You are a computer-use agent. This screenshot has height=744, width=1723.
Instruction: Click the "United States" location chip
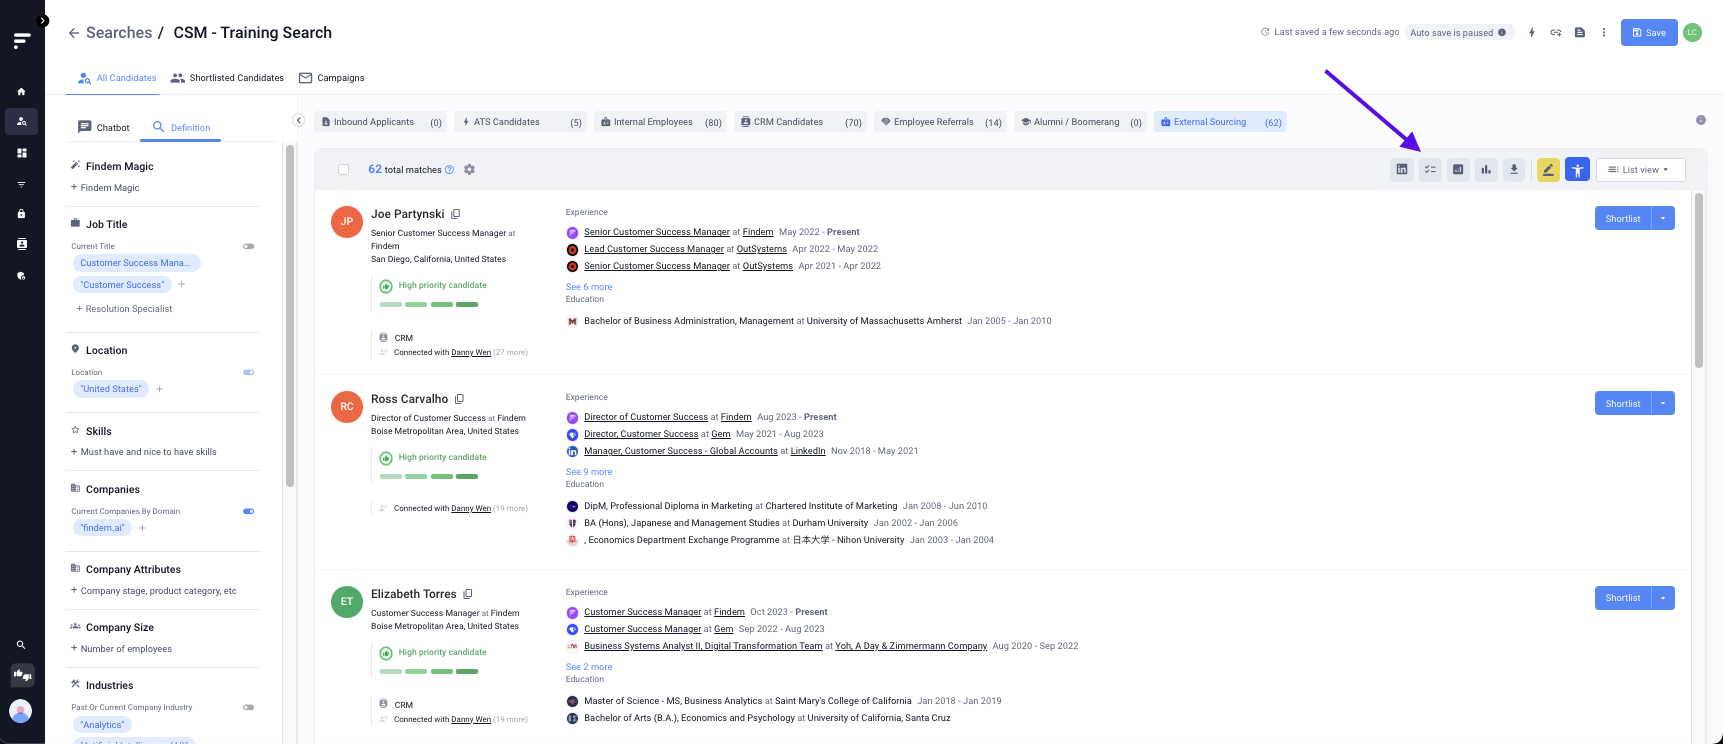tap(111, 389)
